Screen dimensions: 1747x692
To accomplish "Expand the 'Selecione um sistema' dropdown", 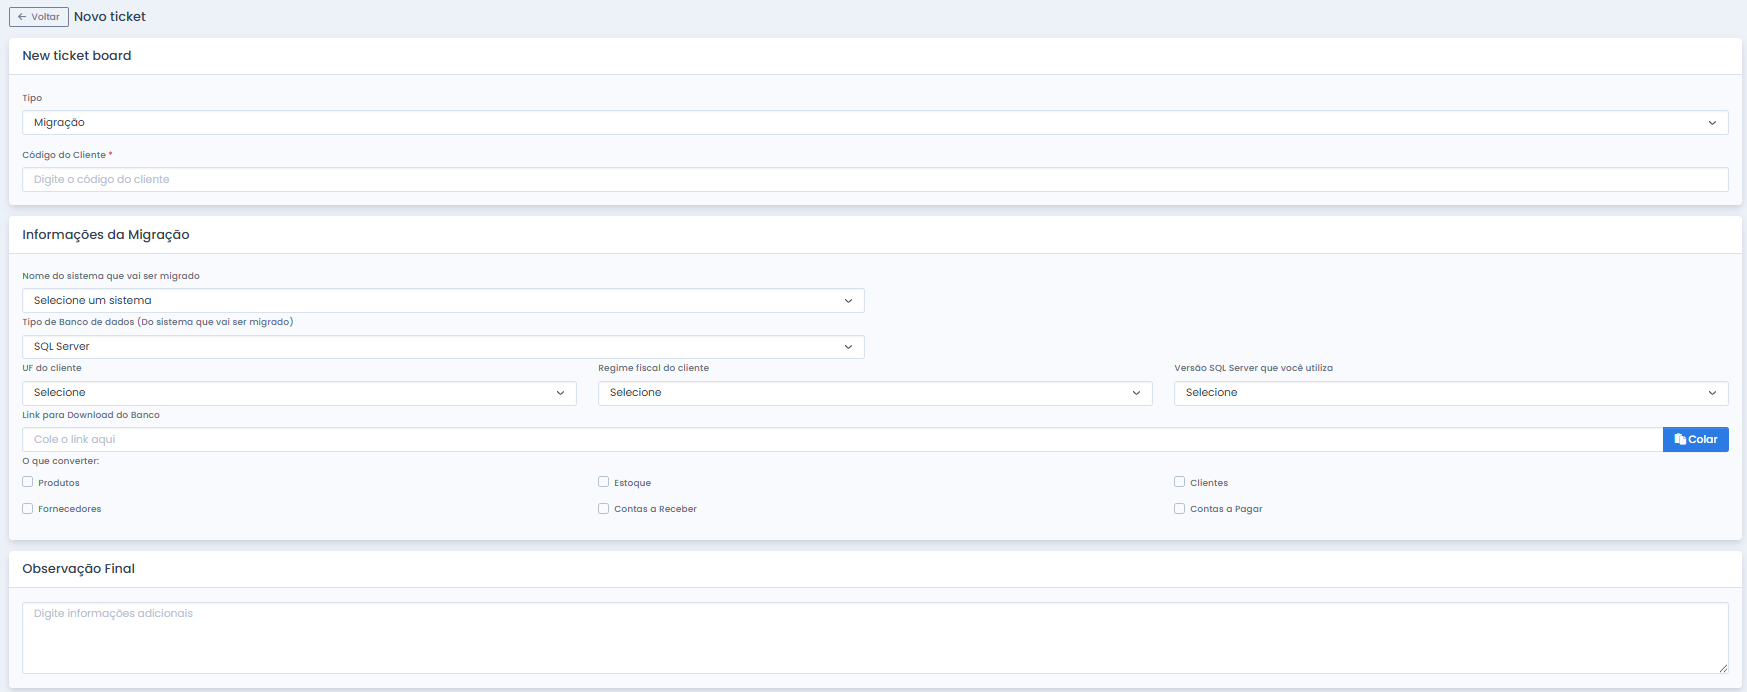I will tap(442, 300).
